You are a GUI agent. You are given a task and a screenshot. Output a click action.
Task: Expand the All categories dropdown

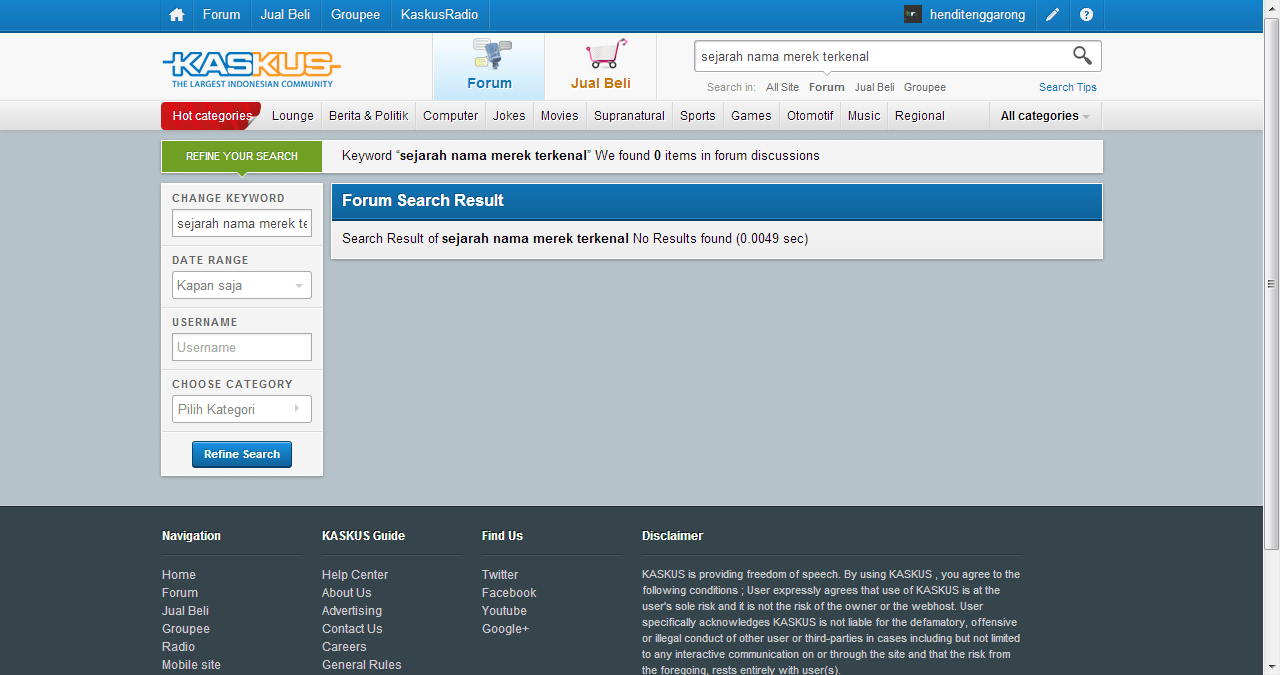click(x=1045, y=116)
